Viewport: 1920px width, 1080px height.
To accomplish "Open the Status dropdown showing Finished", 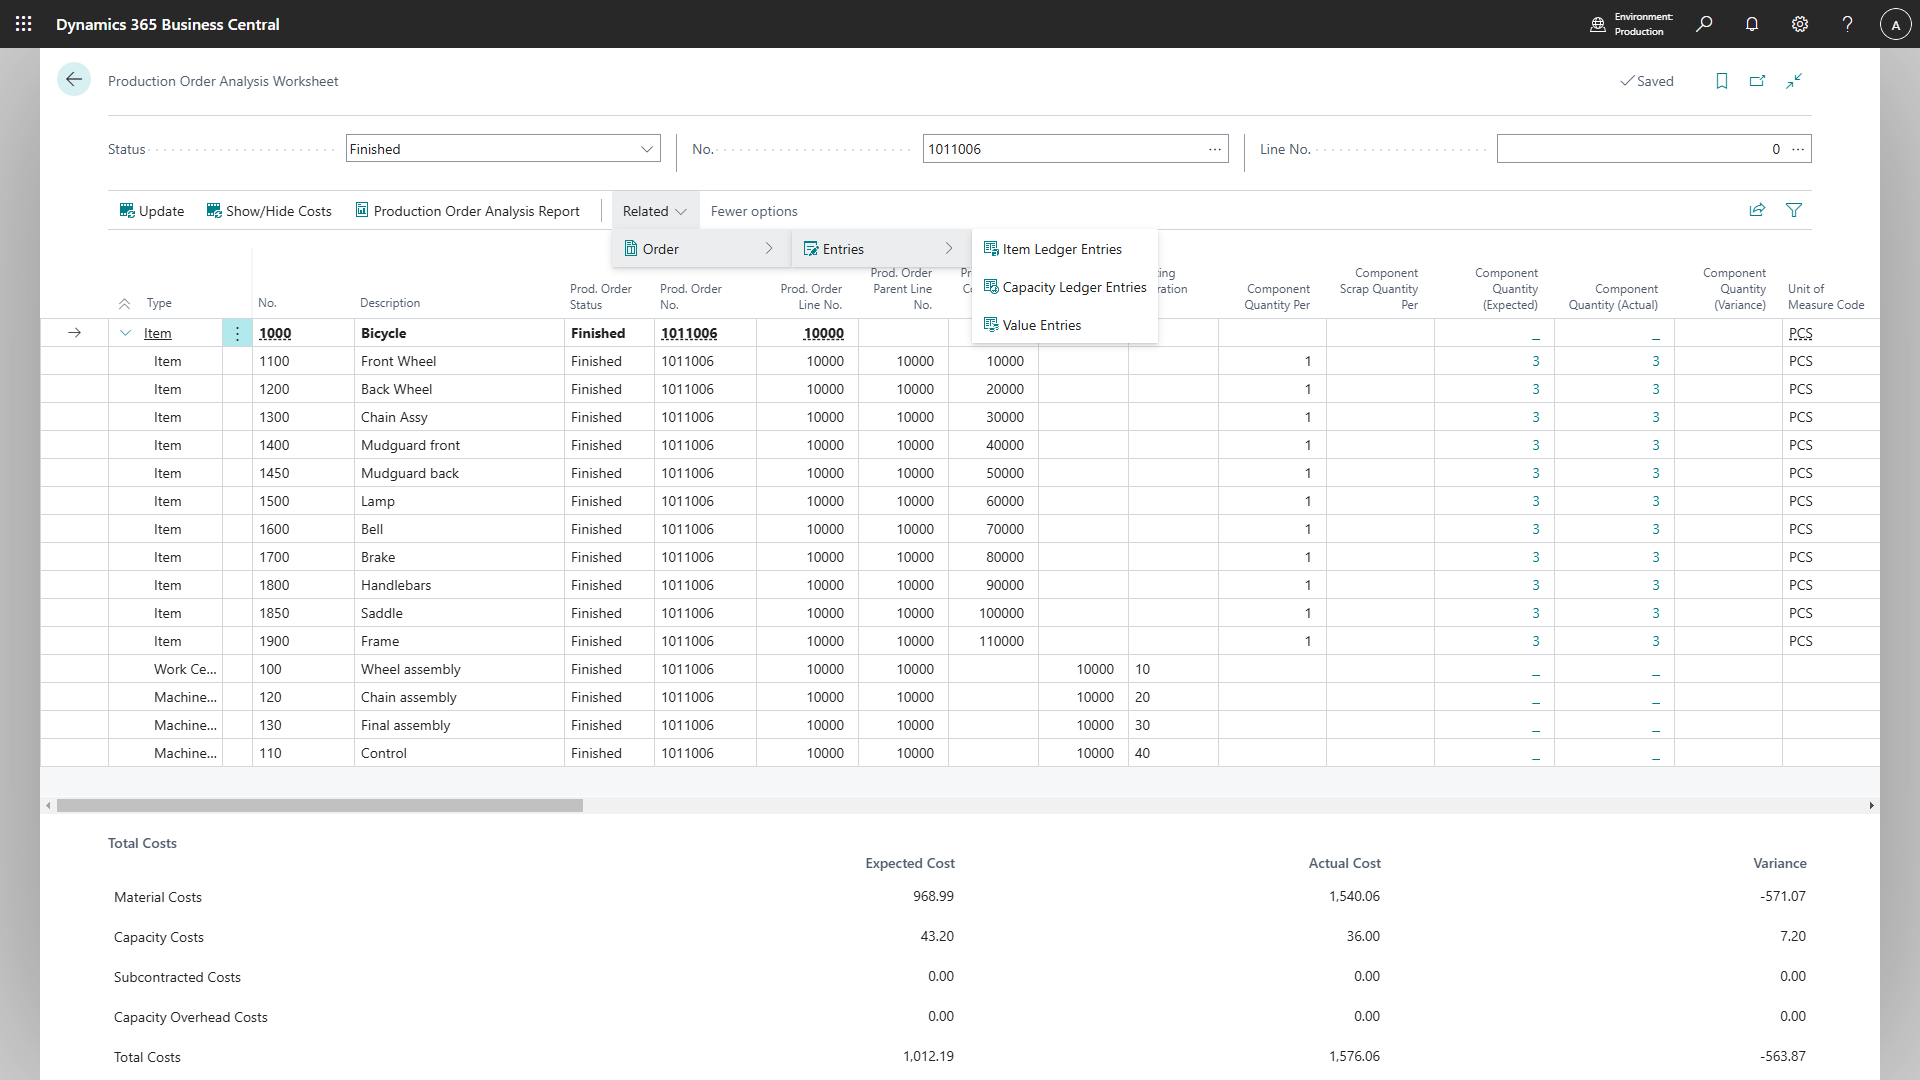I will pyautogui.click(x=646, y=148).
